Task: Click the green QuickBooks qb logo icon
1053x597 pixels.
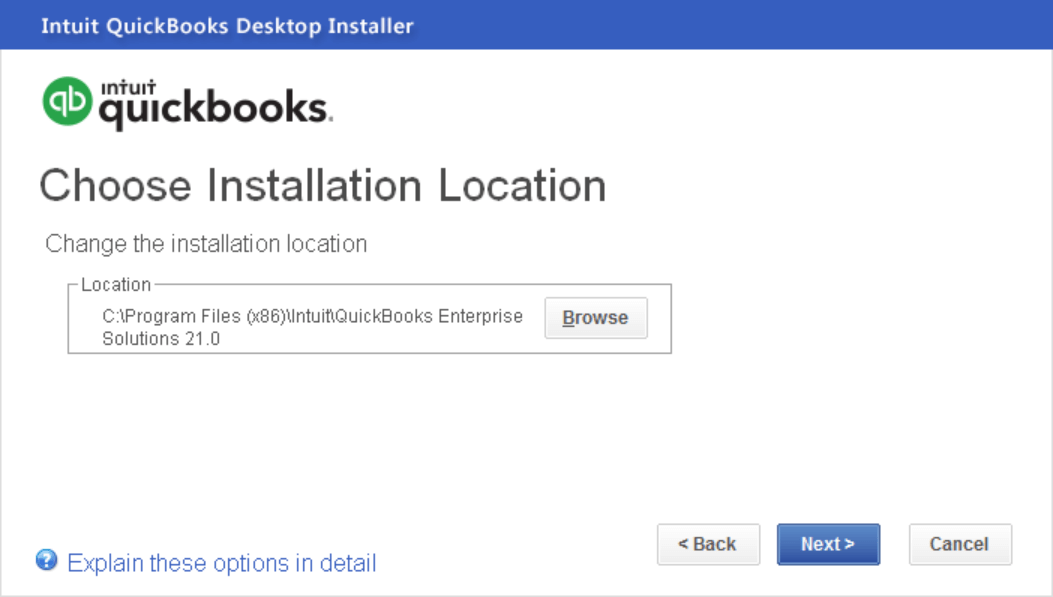Action: point(67,102)
